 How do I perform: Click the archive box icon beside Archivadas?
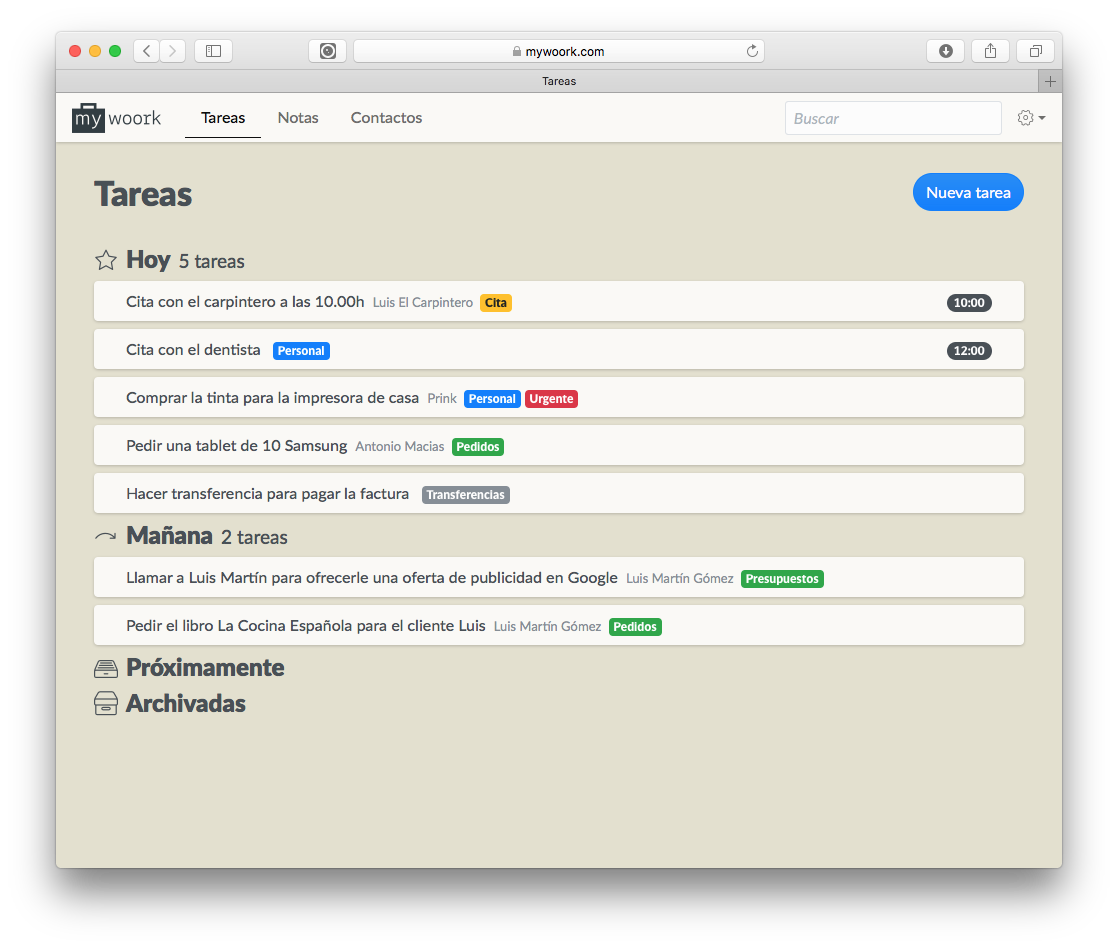(x=106, y=704)
